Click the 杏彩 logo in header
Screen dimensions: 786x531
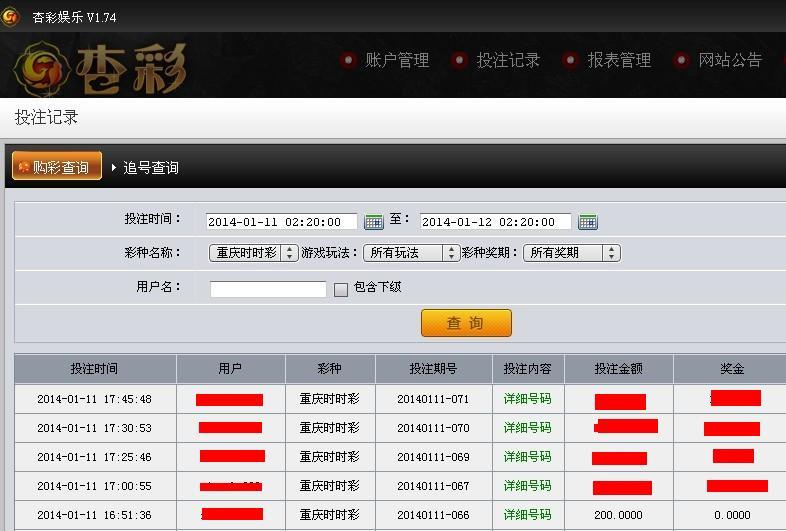coord(100,69)
